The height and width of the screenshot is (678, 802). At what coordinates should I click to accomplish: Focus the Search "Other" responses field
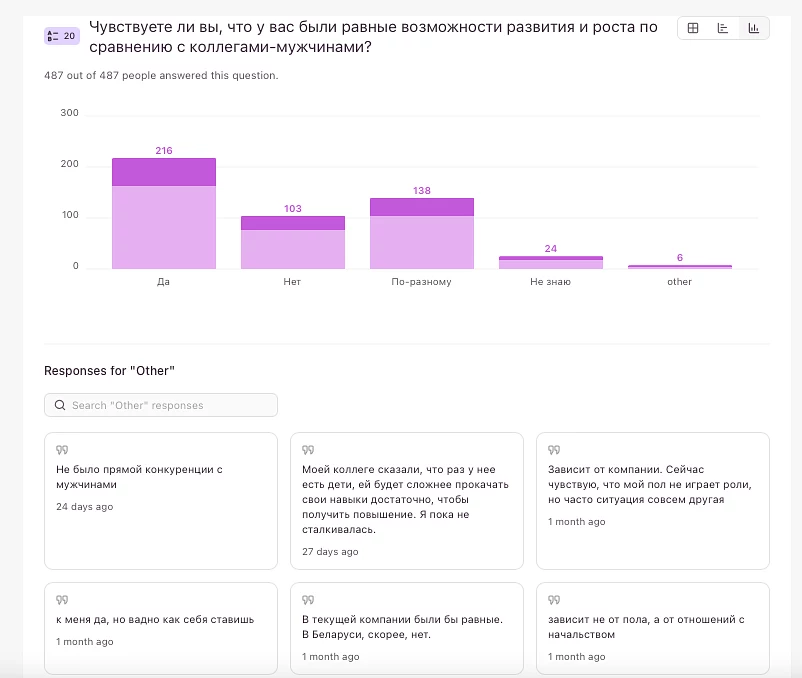(165, 405)
